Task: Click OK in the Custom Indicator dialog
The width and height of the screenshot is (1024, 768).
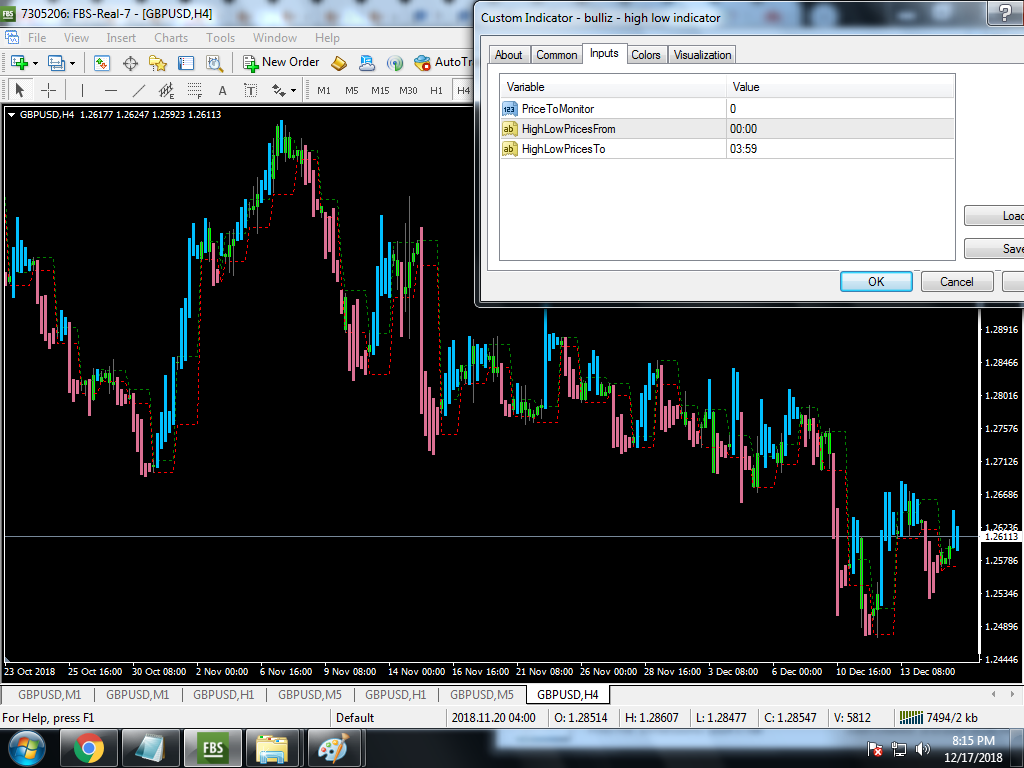Action: (x=876, y=281)
